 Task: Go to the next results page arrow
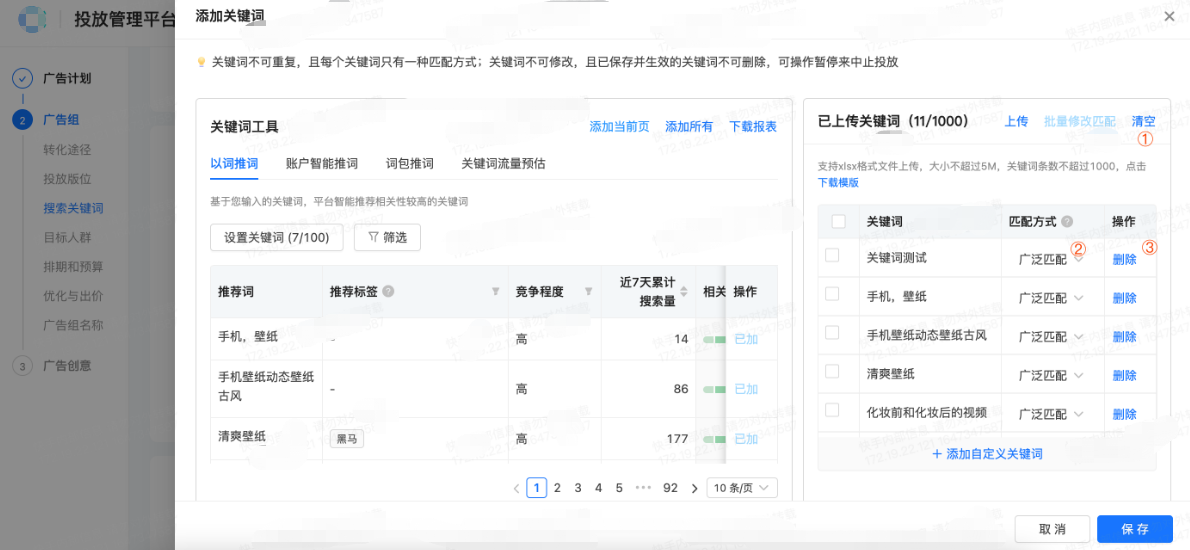[694, 488]
